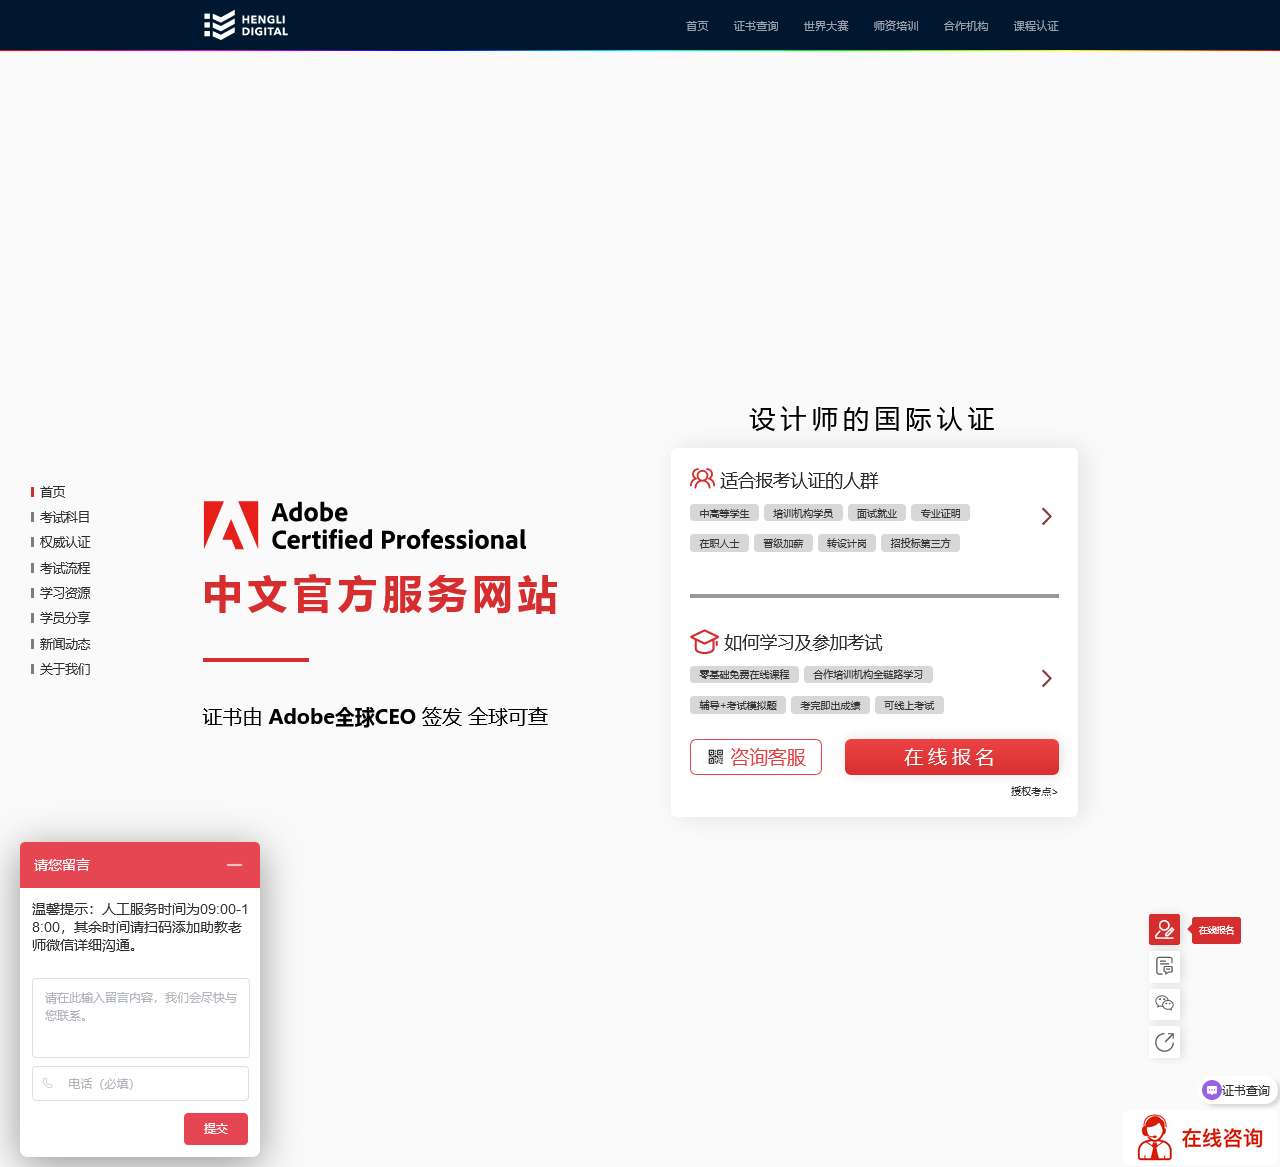Select 合作机构 from the top navigation
This screenshot has height=1167, width=1280.
(x=964, y=26)
